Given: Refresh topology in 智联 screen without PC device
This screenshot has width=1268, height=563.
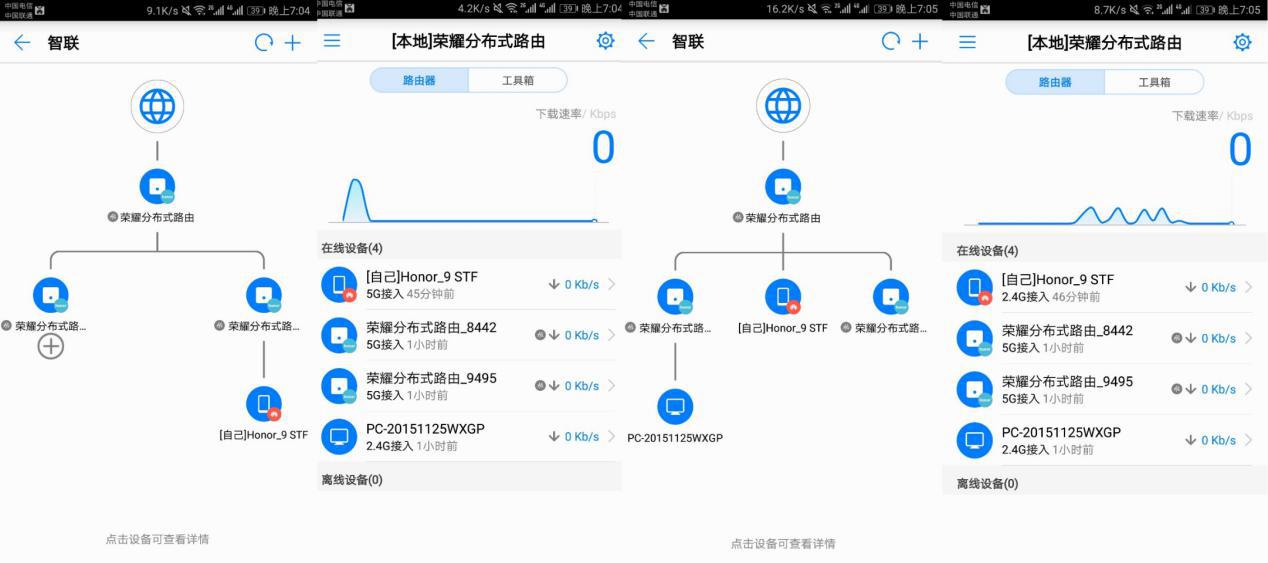Looking at the screenshot, I should pyautogui.click(x=263, y=43).
